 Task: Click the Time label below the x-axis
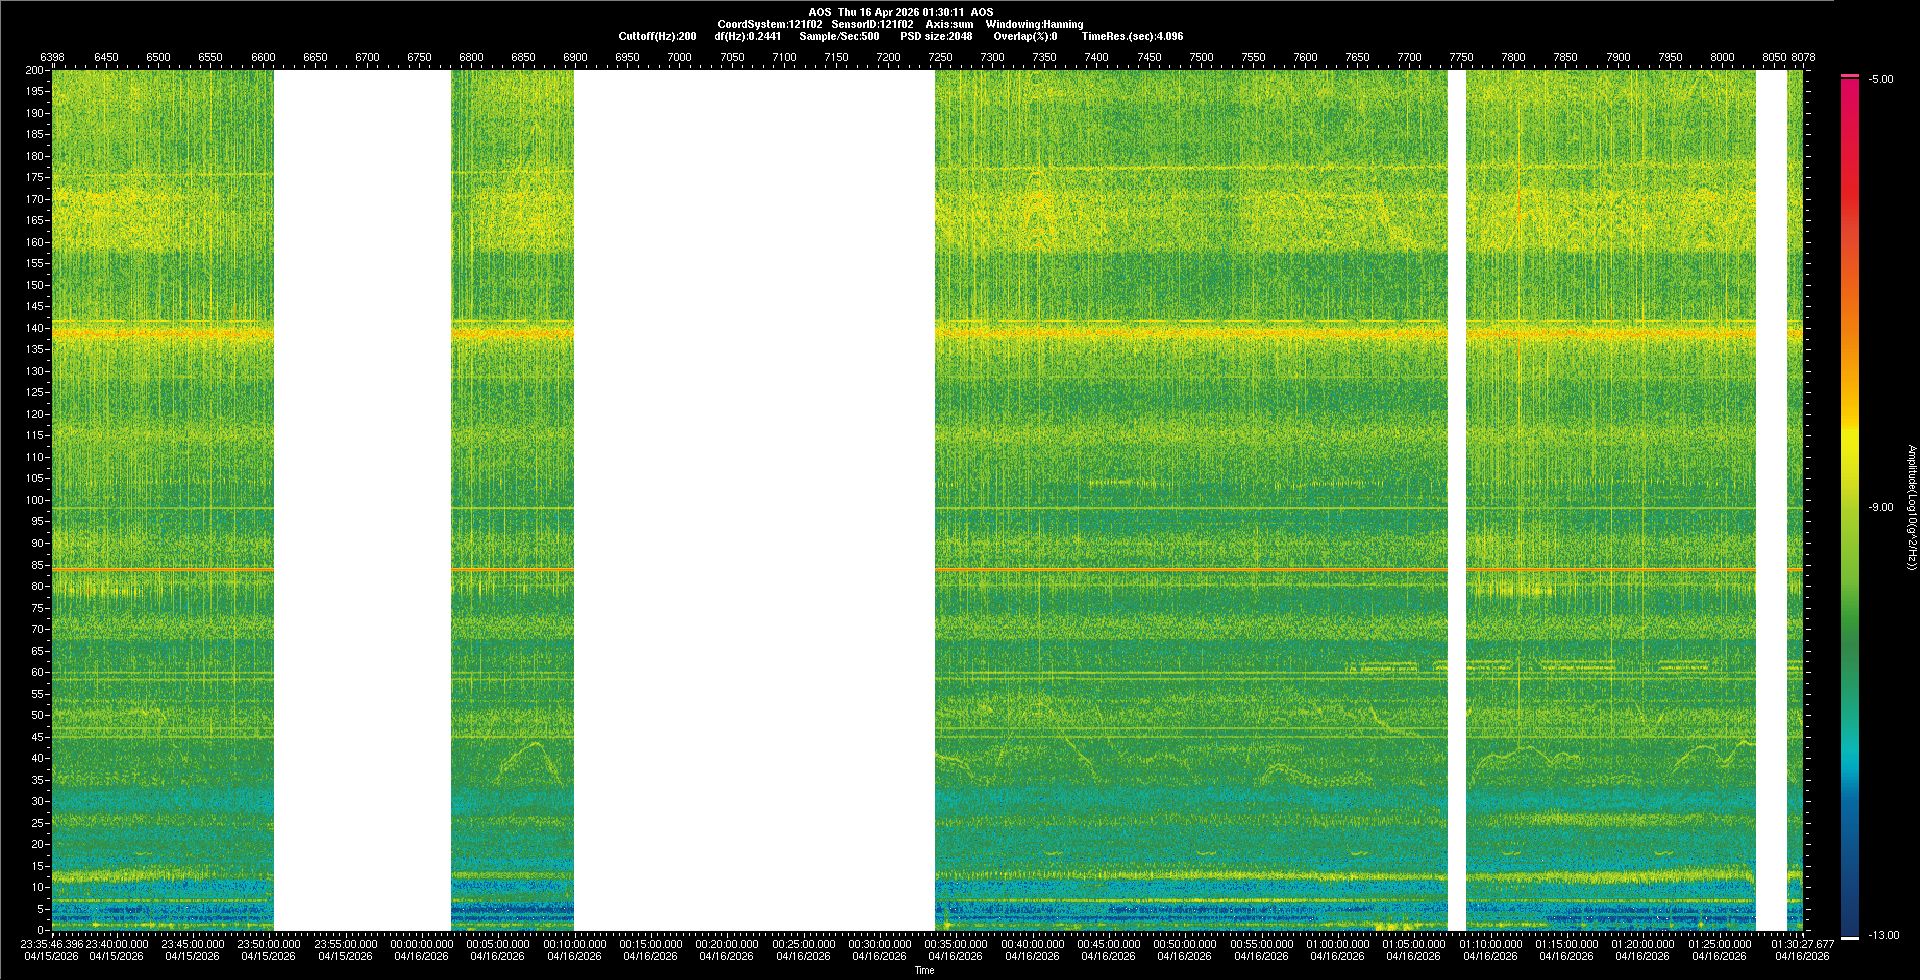924,970
